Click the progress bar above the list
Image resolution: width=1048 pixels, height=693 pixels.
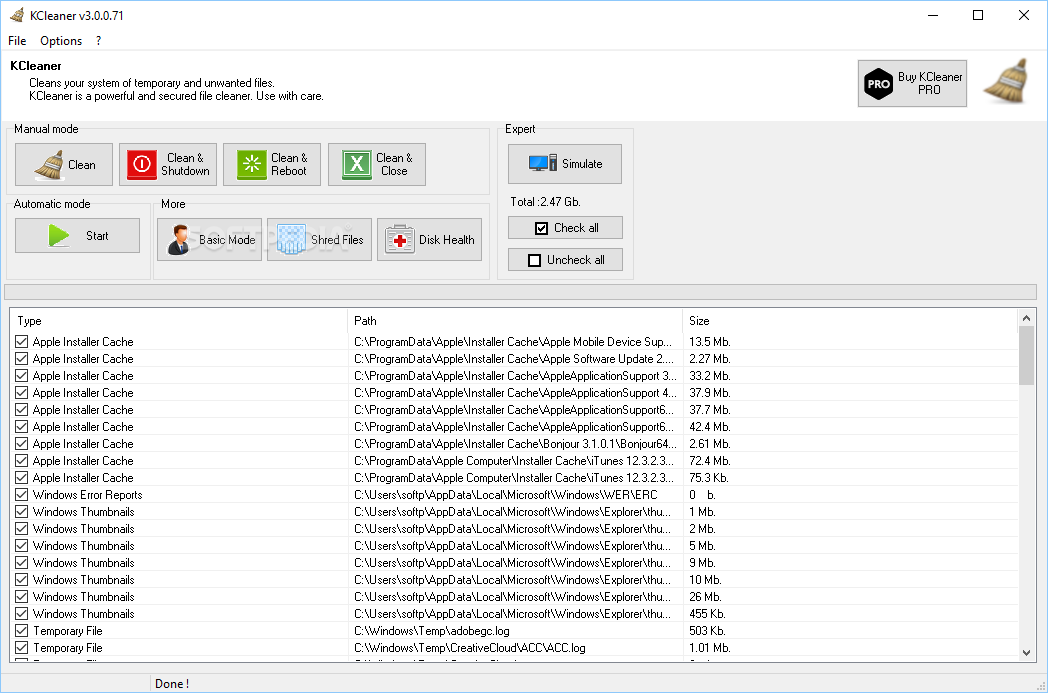tap(520, 292)
